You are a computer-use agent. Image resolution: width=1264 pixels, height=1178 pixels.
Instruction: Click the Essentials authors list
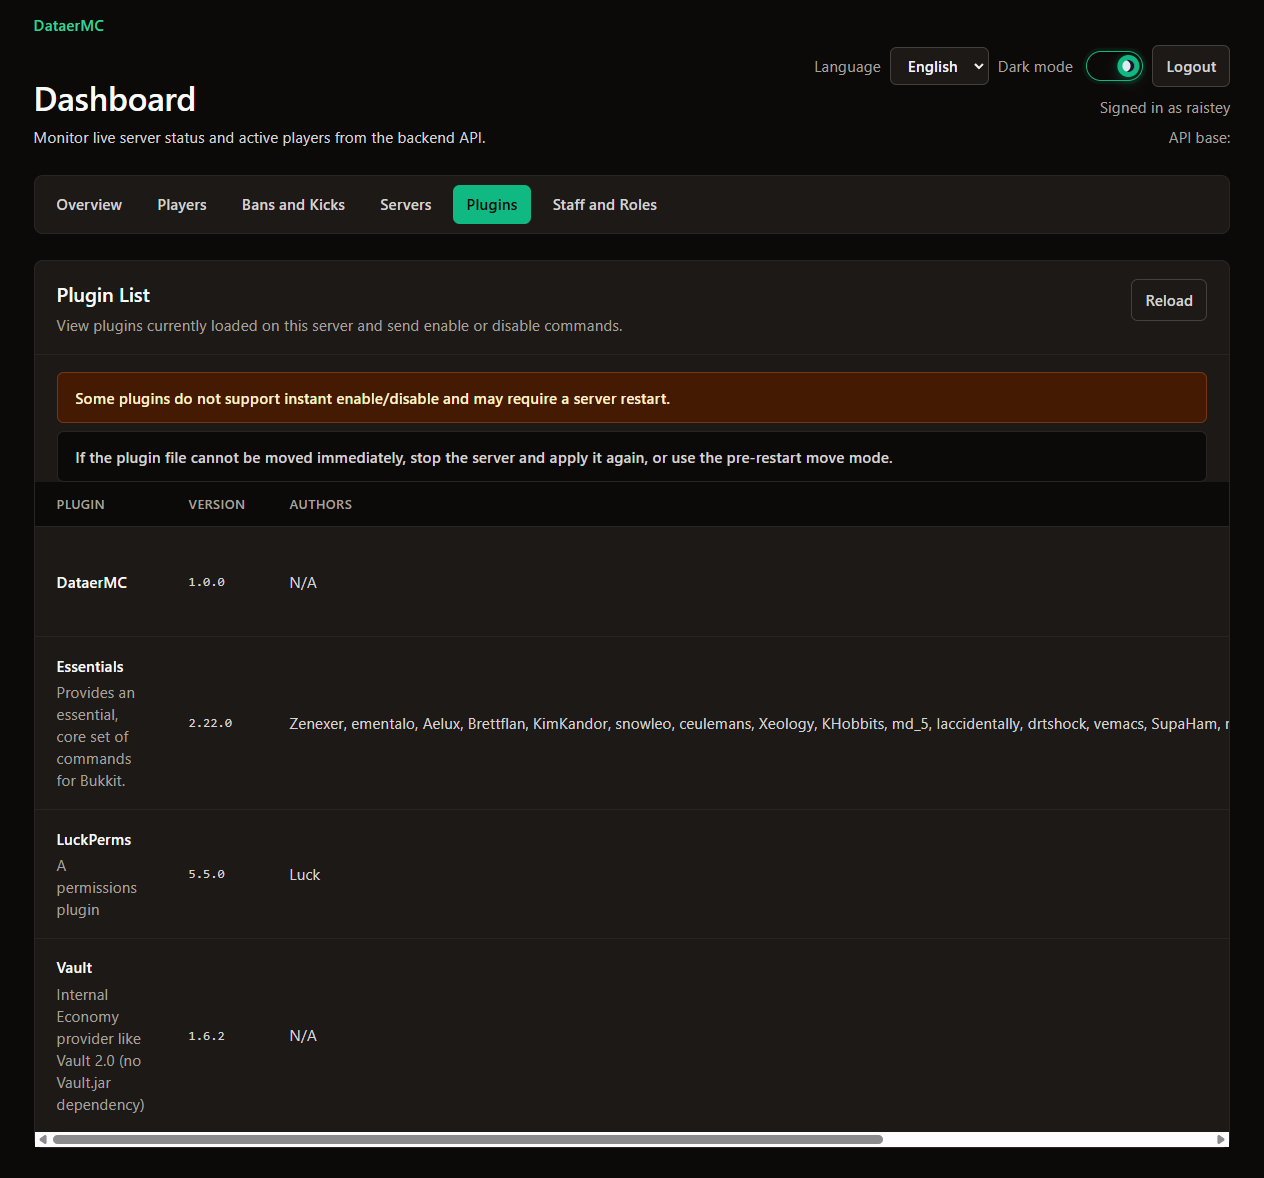(x=759, y=724)
